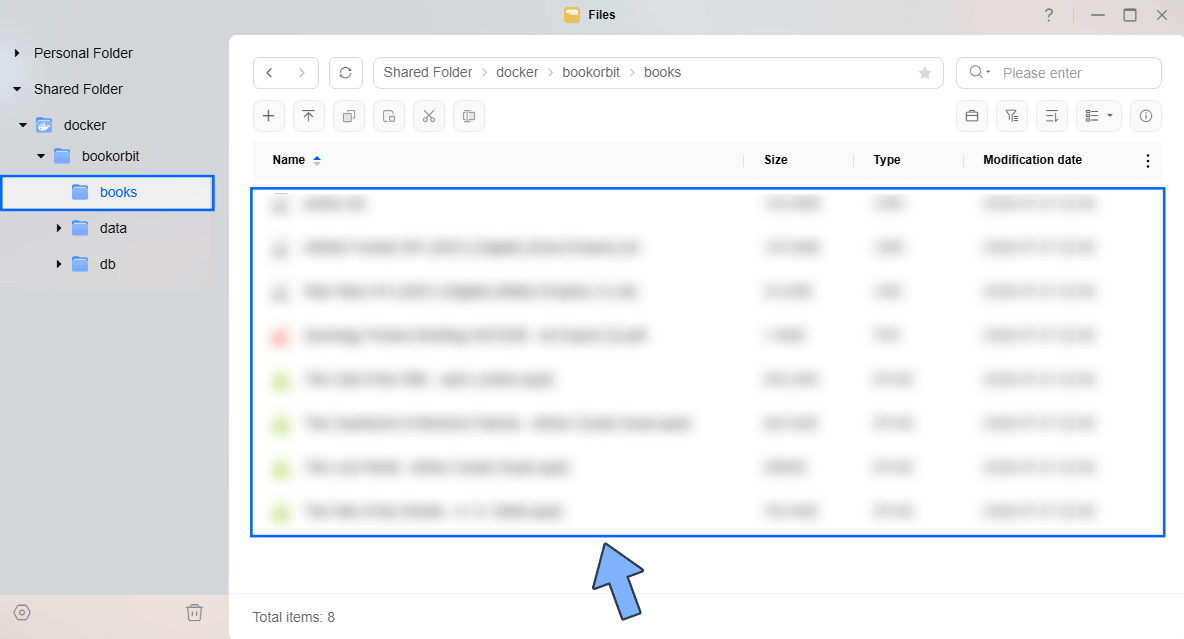The height and width of the screenshot is (639, 1184).
Task: Select the bookorbit folder in tree
Action: (x=110, y=156)
